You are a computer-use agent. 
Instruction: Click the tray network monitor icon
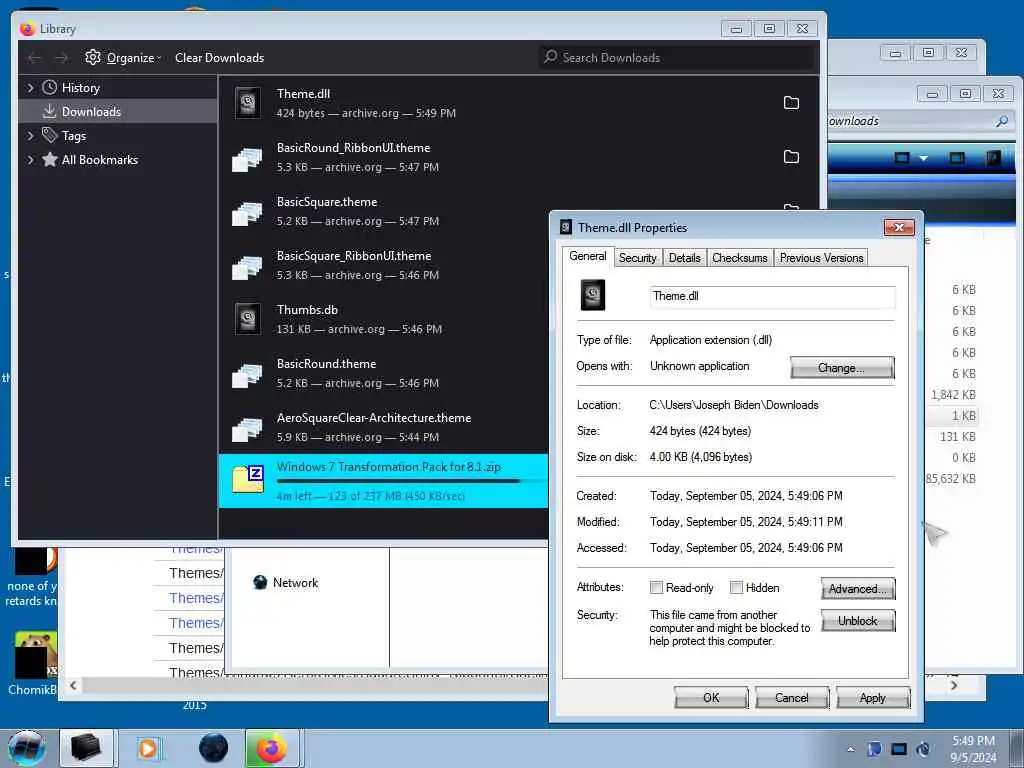(x=899, y=749)
